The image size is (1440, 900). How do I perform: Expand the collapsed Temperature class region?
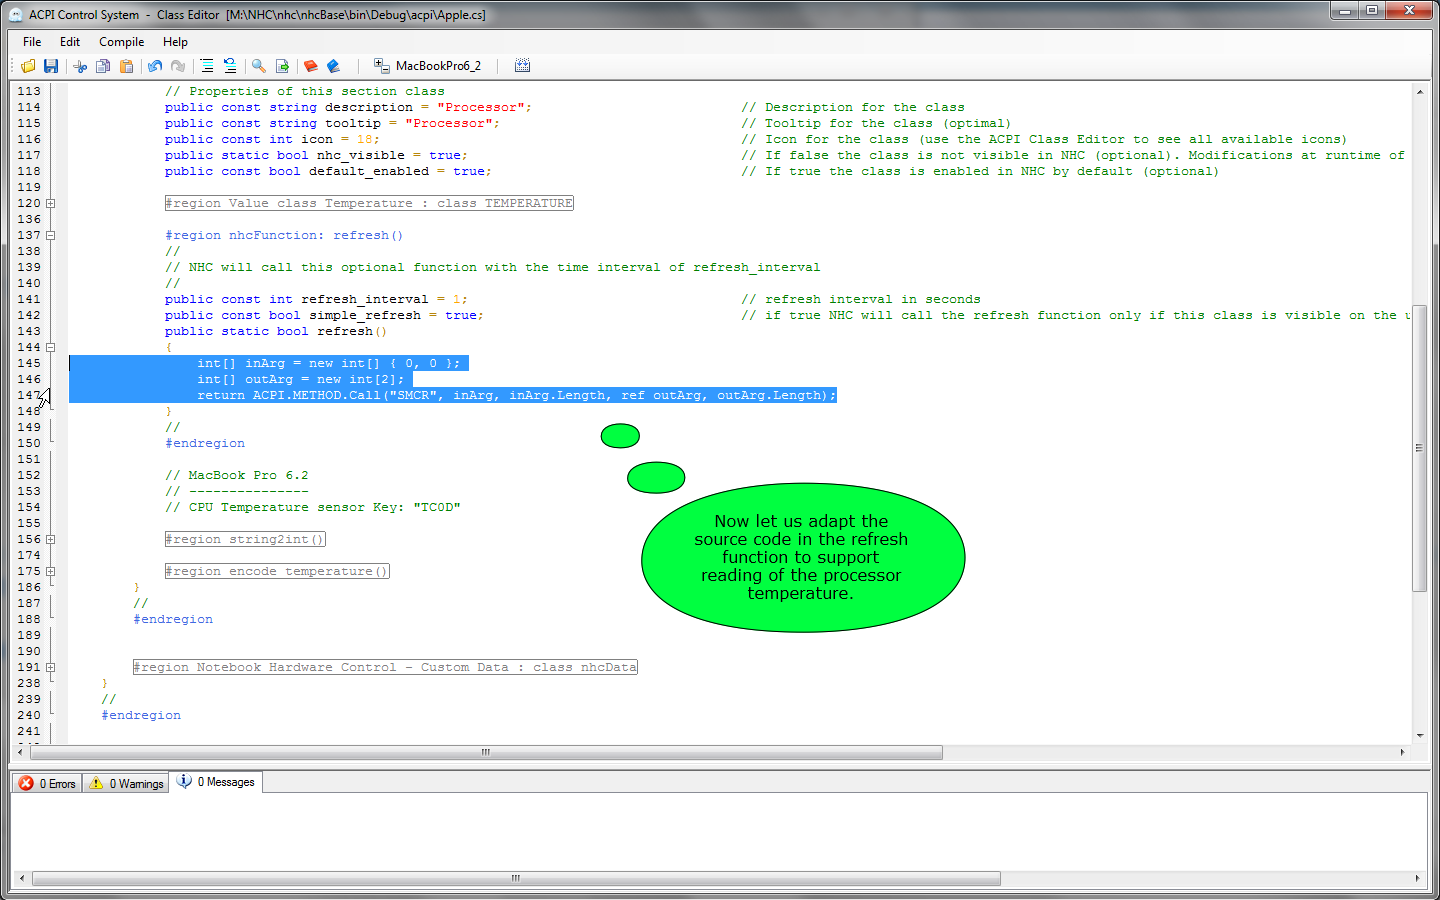pyautogui.click(x=50, y=204)
